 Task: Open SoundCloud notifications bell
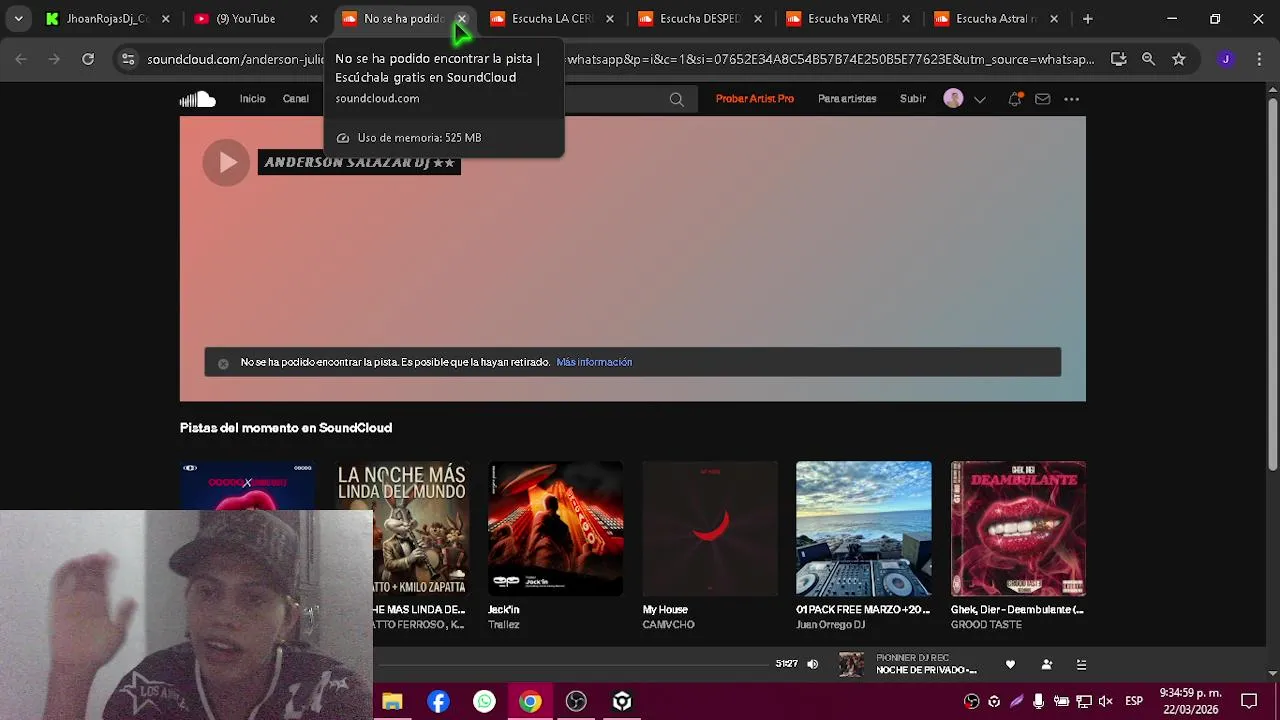point(1014,99)
